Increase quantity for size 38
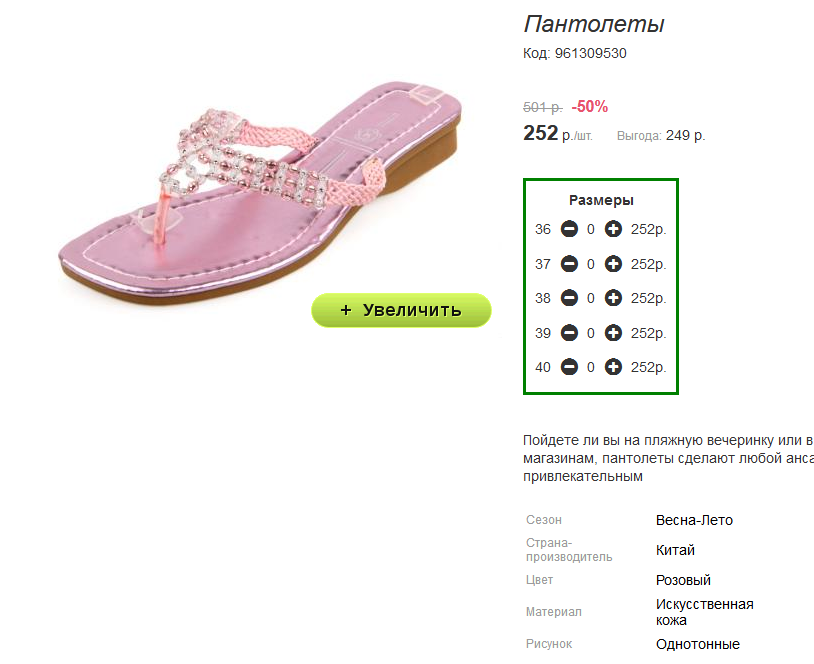 [614, 298]
